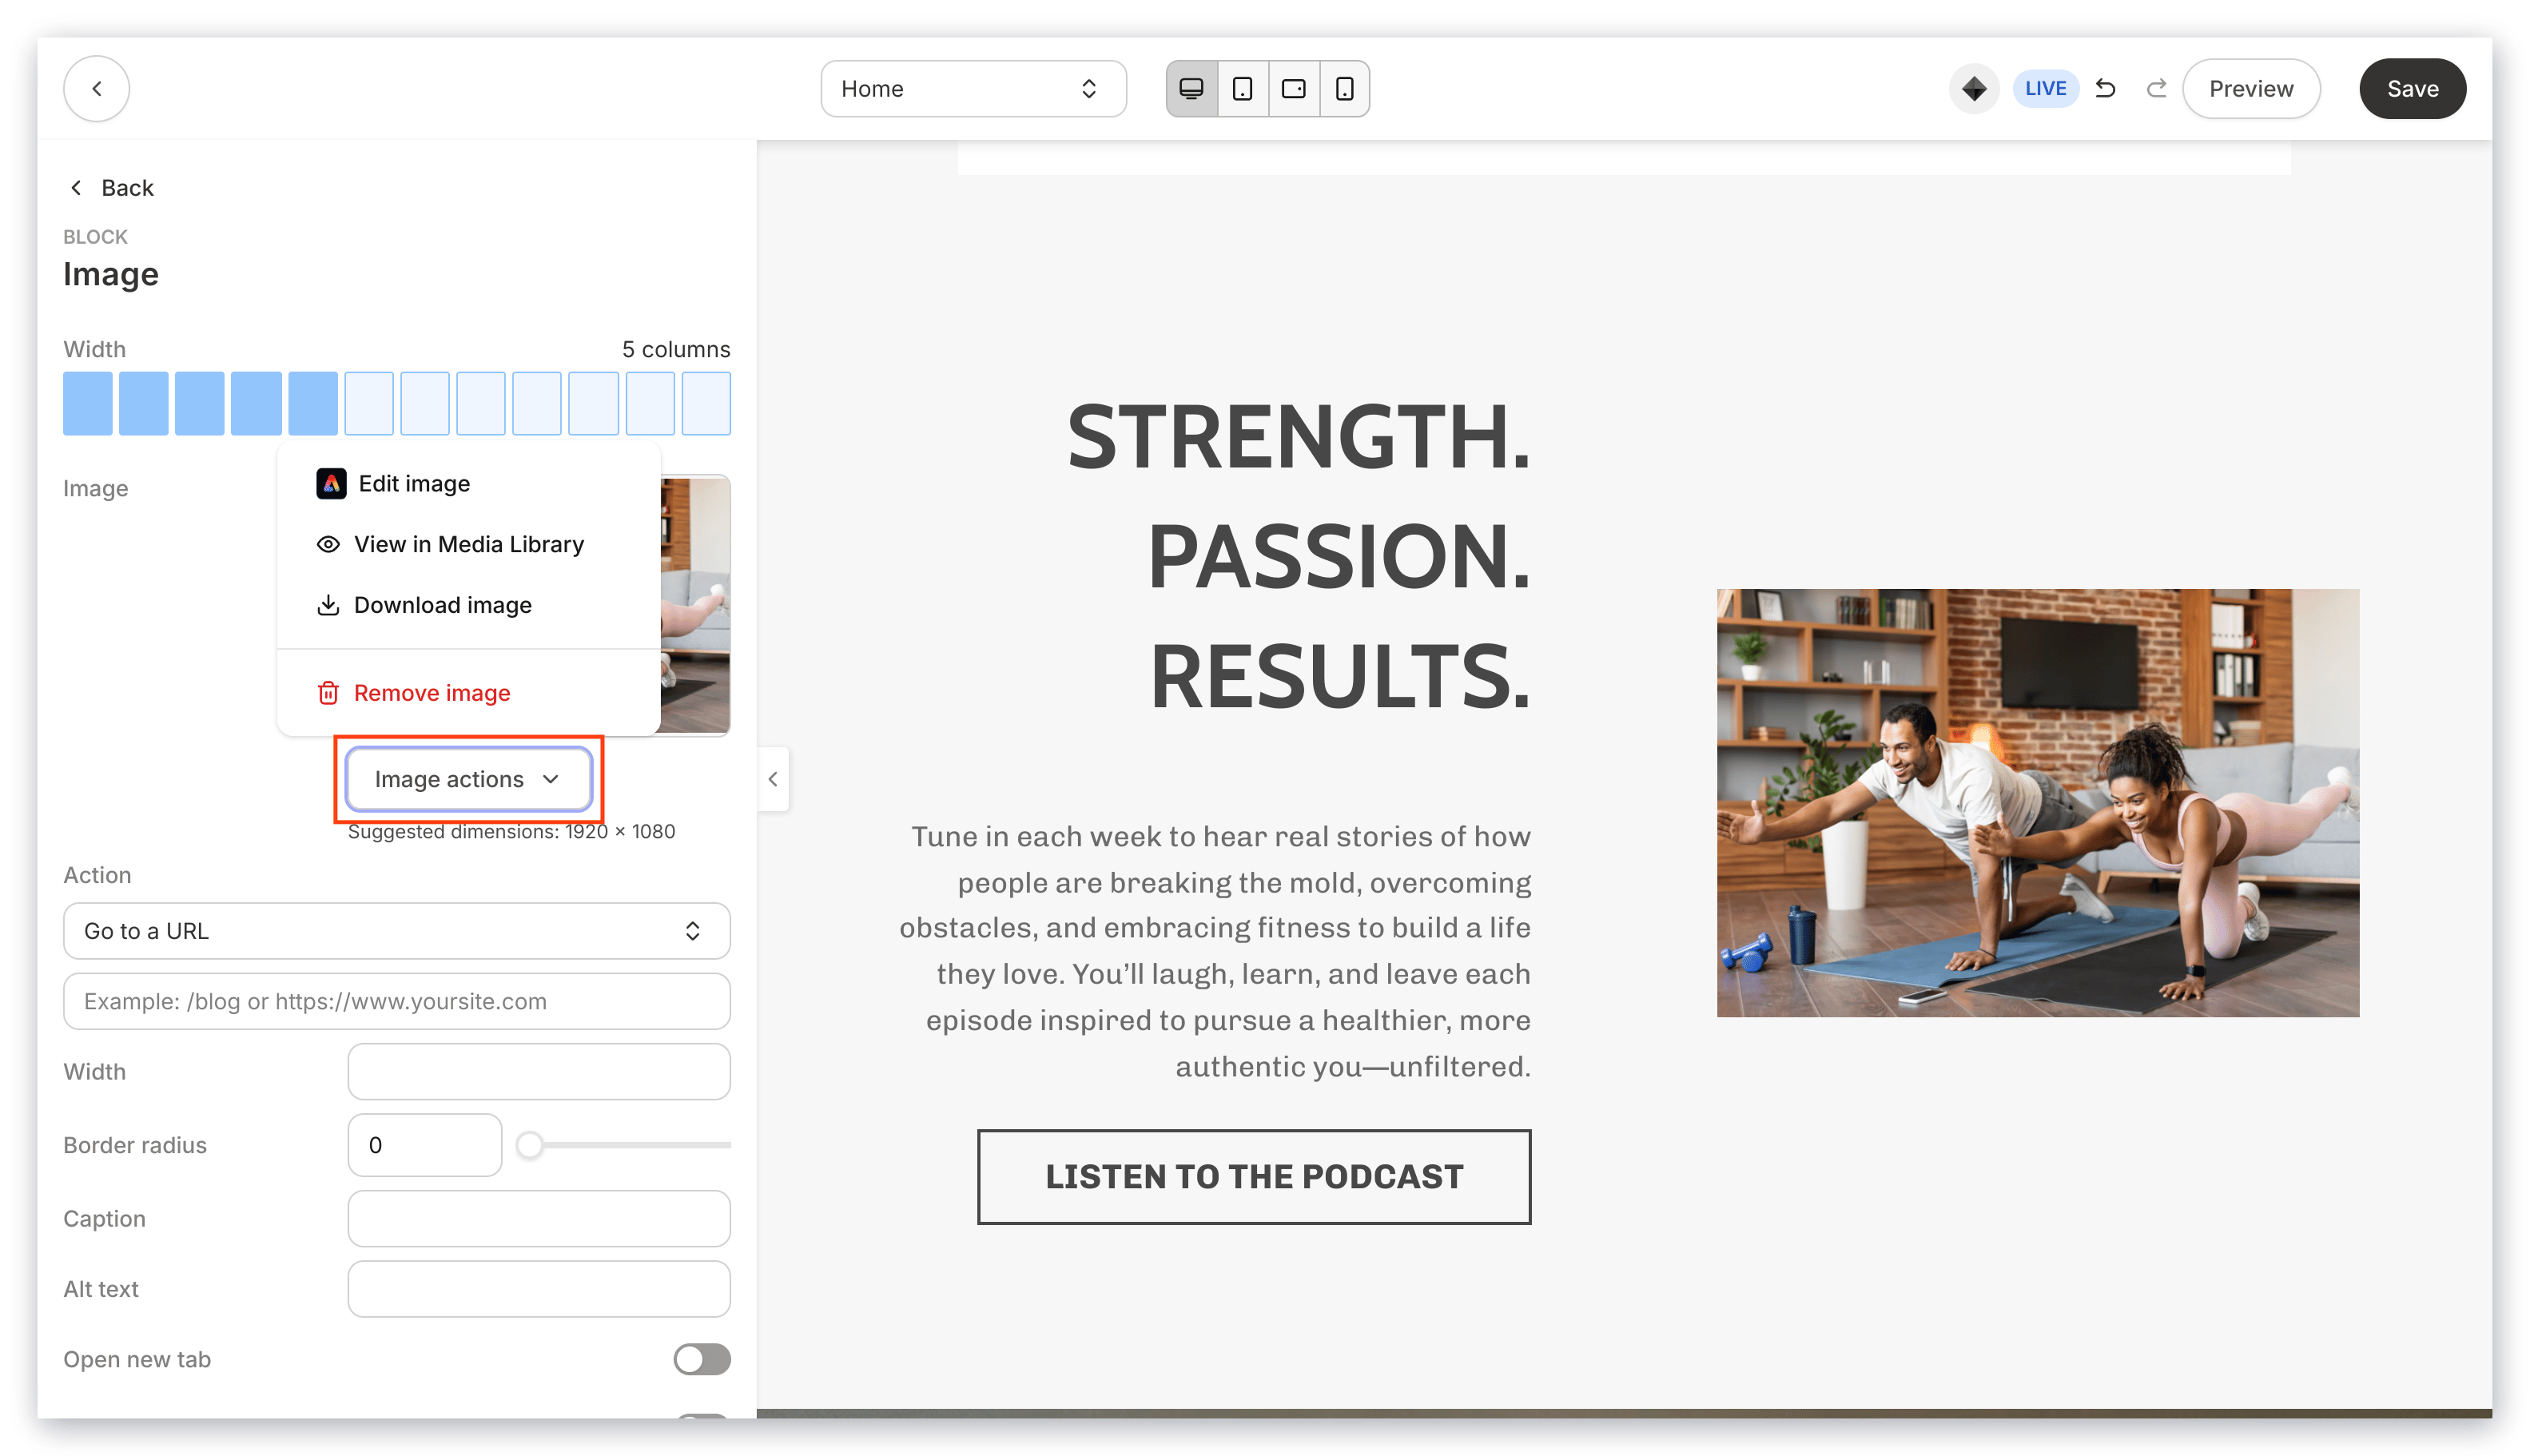Click the circular back arrow button

(x=96, y=88)
